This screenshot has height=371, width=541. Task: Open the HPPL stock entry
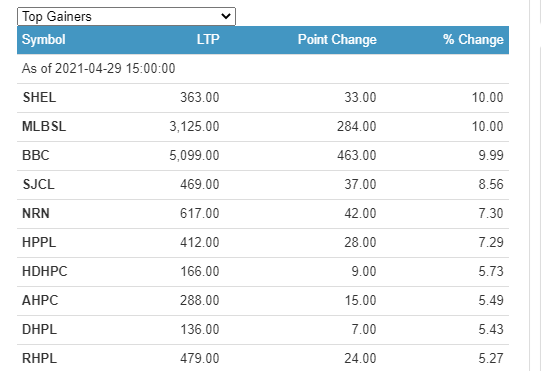tap(39, 242)
